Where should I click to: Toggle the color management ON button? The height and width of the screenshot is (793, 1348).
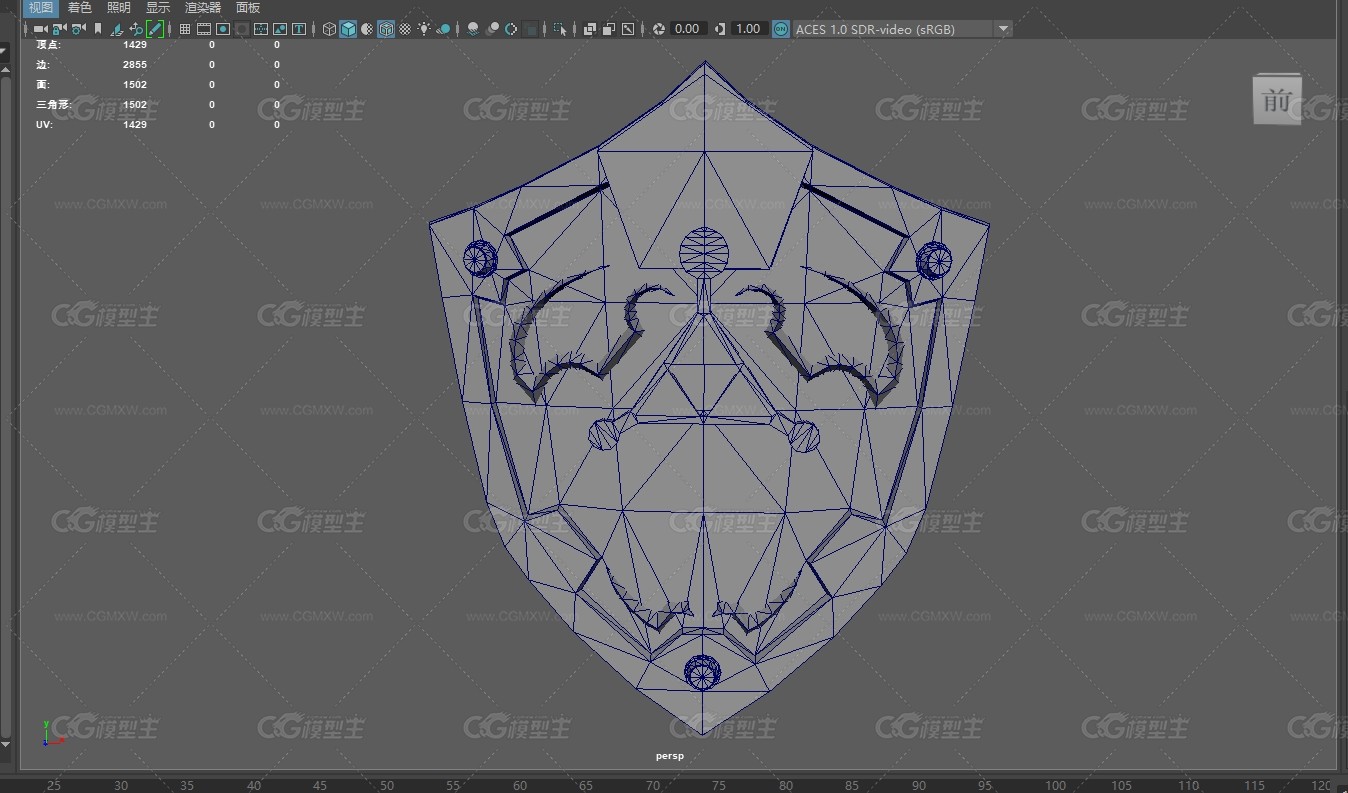781,29
